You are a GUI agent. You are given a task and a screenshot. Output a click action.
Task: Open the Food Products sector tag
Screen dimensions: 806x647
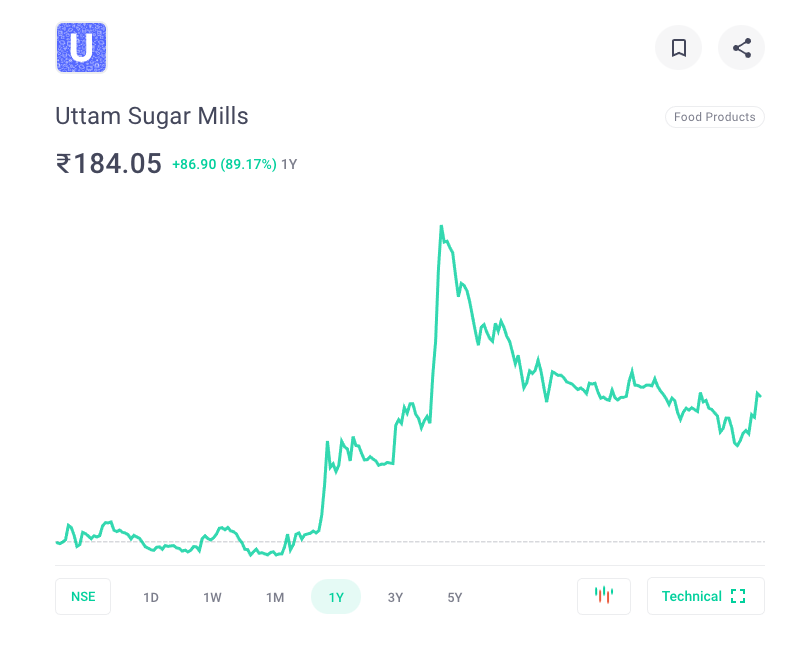[715, 117]
